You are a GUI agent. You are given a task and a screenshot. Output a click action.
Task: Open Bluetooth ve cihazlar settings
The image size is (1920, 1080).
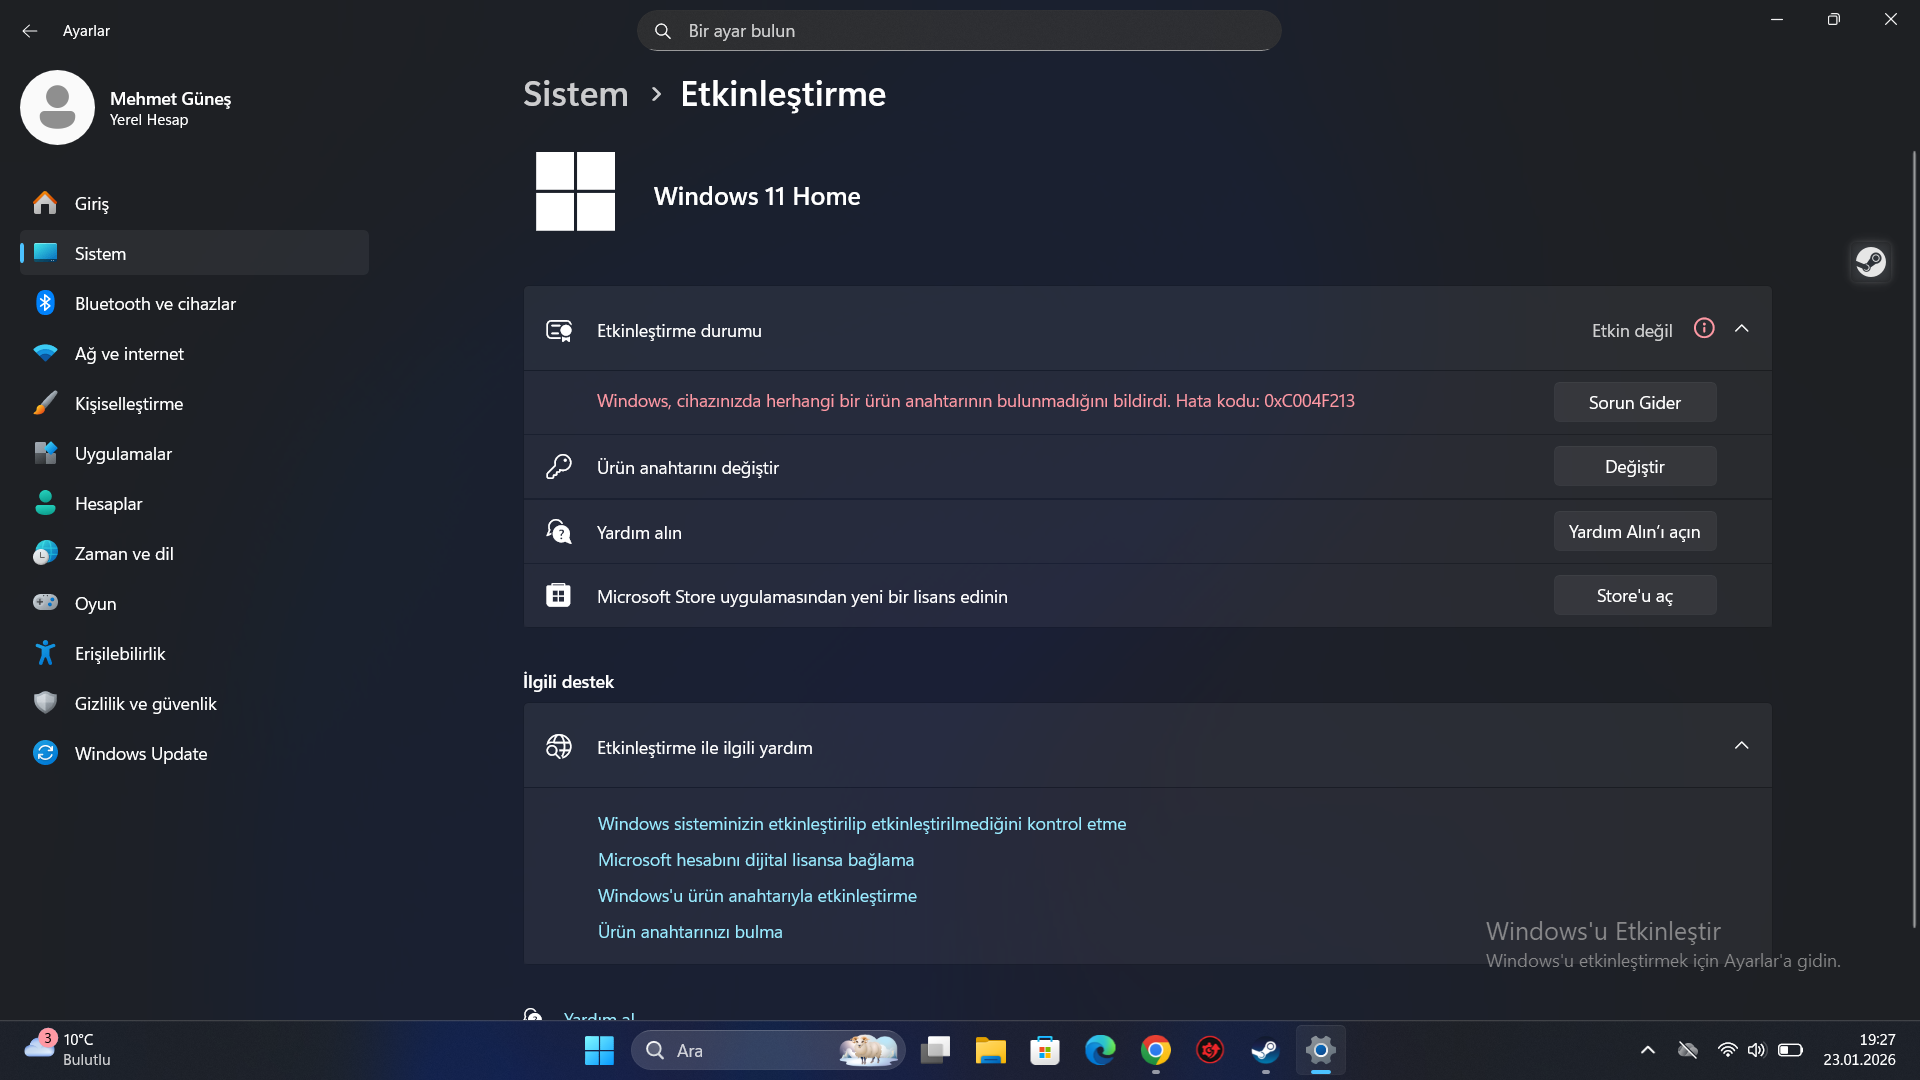click(x=194, y=303)
